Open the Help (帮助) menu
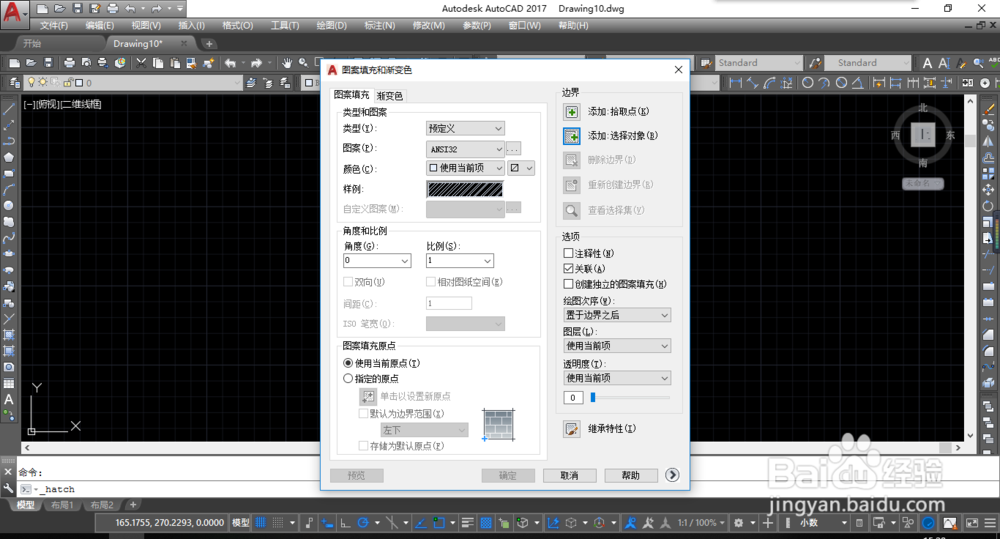The height and width of the screenshot is (539, 1000). [x=573, y=26]
